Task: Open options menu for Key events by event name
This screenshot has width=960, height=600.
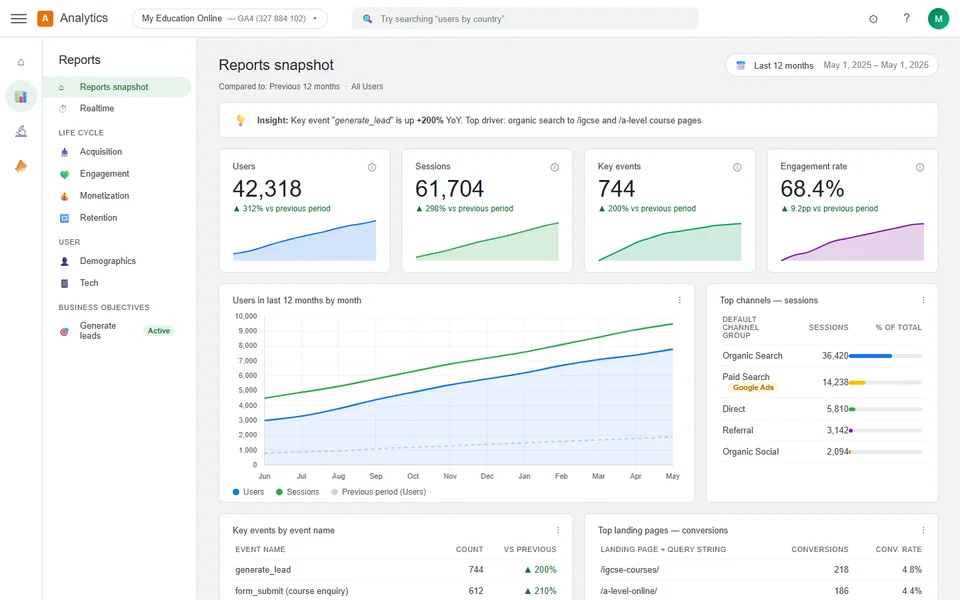Action: (x=558, y=530)
